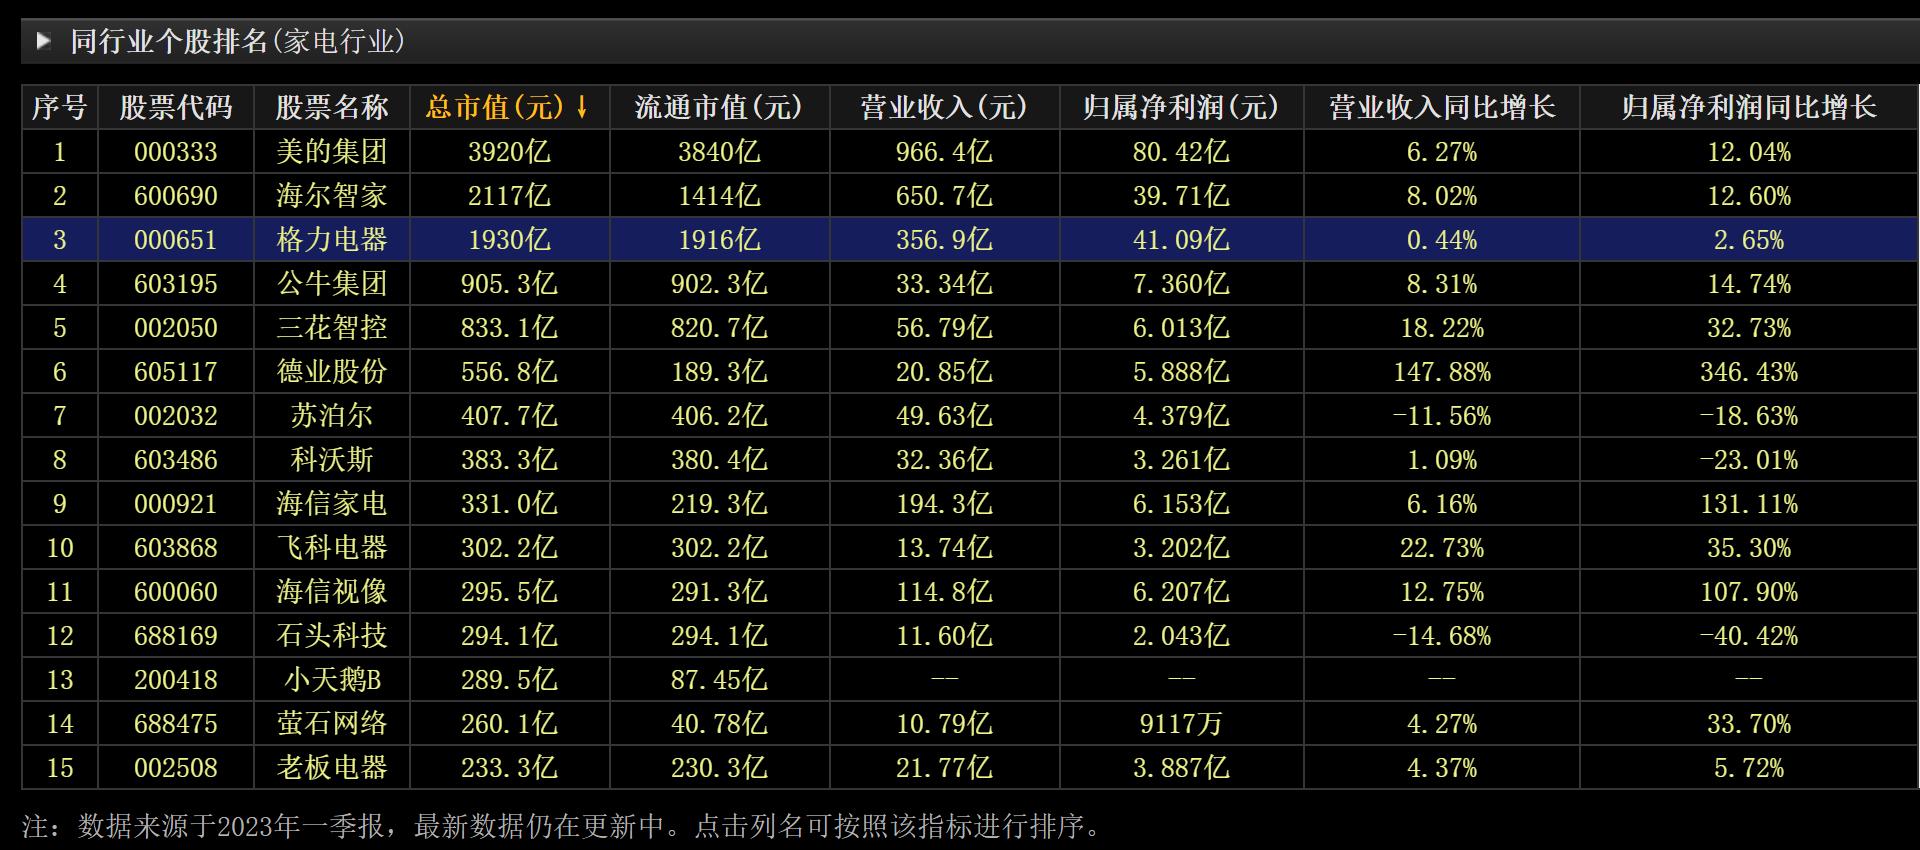The image size is (1920, 850).
Task: Click 小天鹅B circulating value 87.45亿
Action: [719, 680]
